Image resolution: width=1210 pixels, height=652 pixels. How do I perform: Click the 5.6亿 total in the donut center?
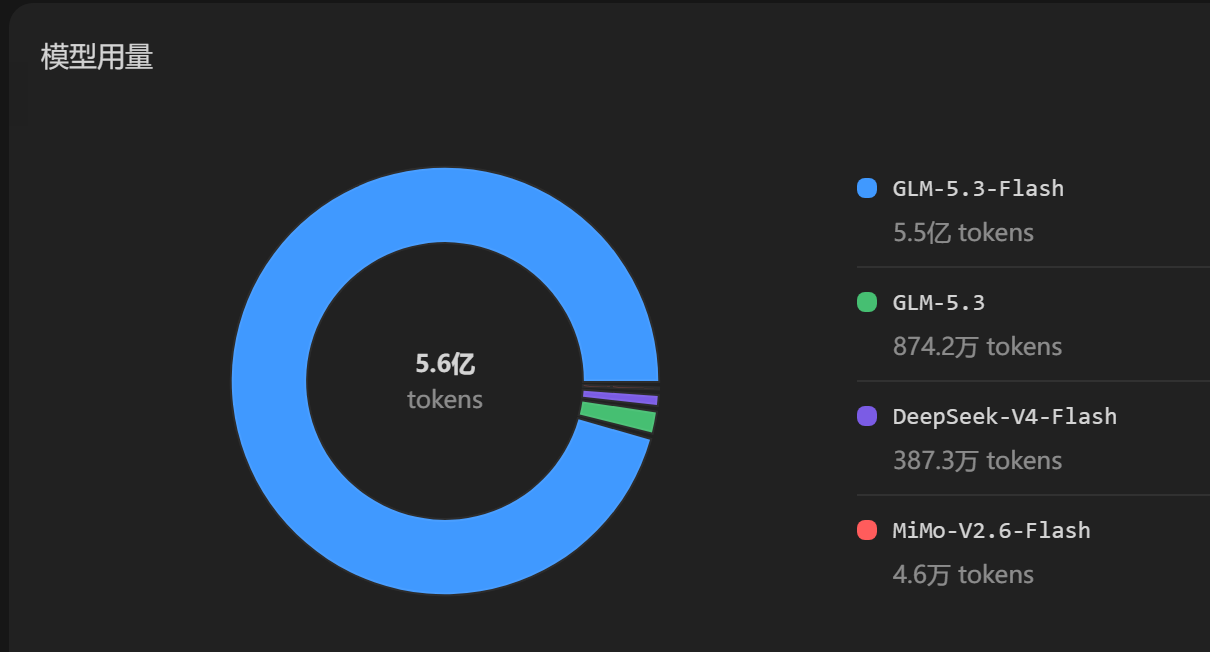coord(445,364)
